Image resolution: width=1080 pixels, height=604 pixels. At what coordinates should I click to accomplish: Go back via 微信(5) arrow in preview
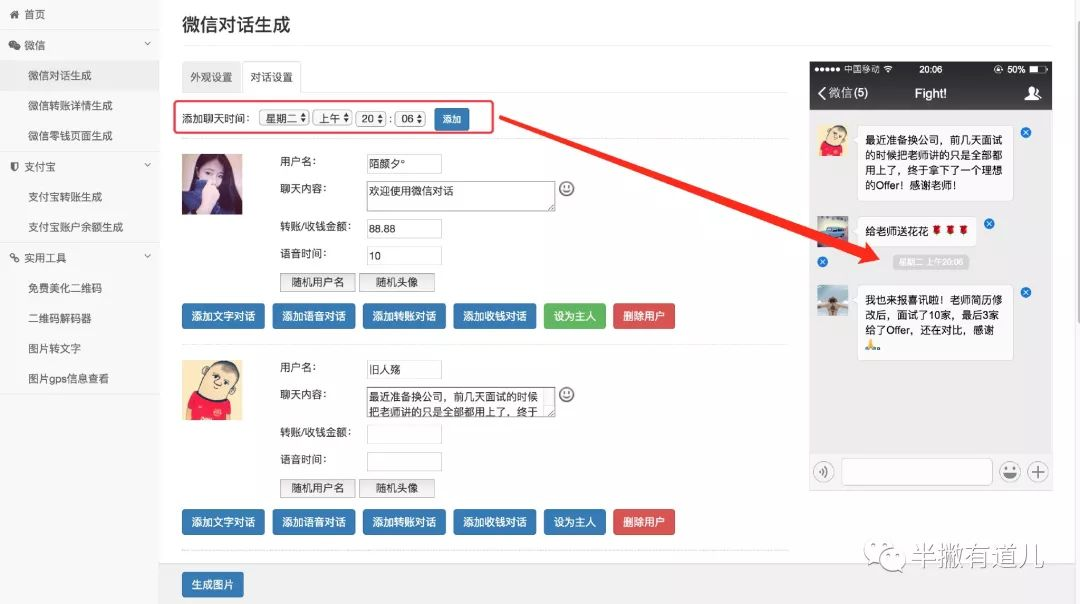[842, 93]
